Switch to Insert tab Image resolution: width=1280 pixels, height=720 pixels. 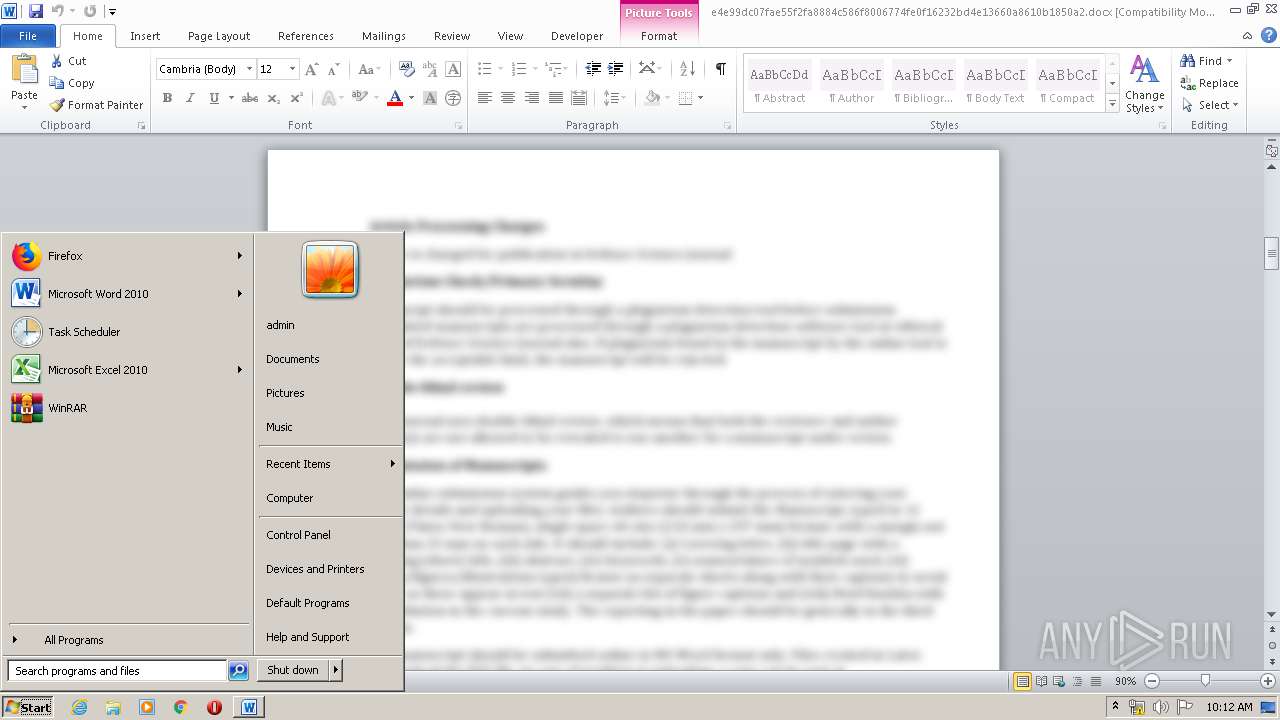pos(145,36)
